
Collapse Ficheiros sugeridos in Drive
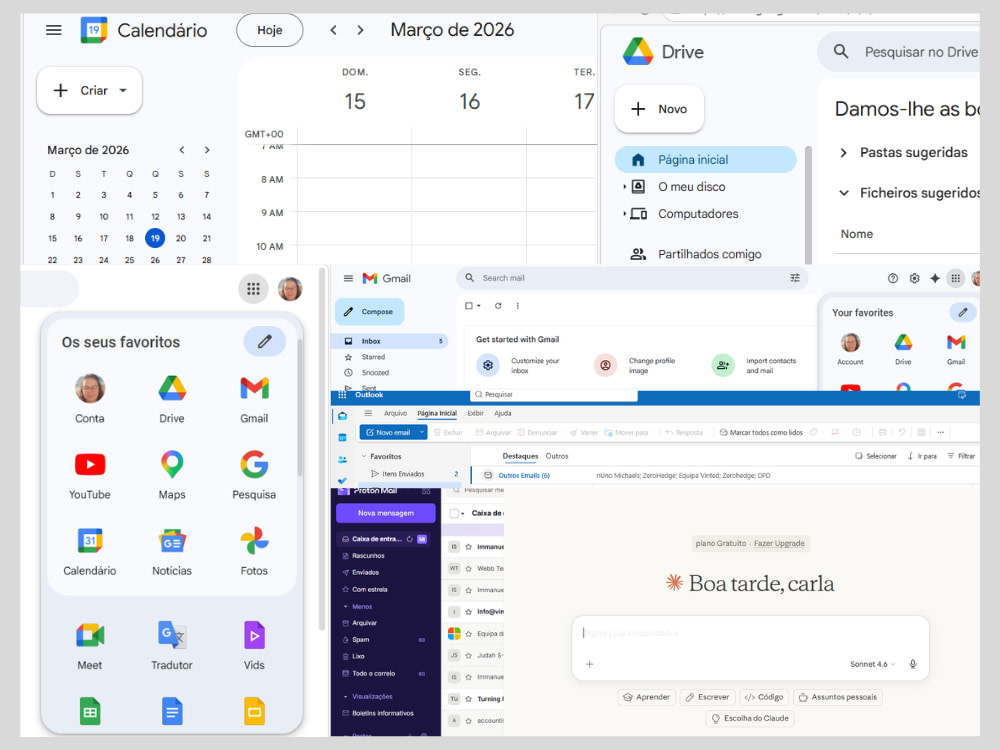(x=843, y=193)
